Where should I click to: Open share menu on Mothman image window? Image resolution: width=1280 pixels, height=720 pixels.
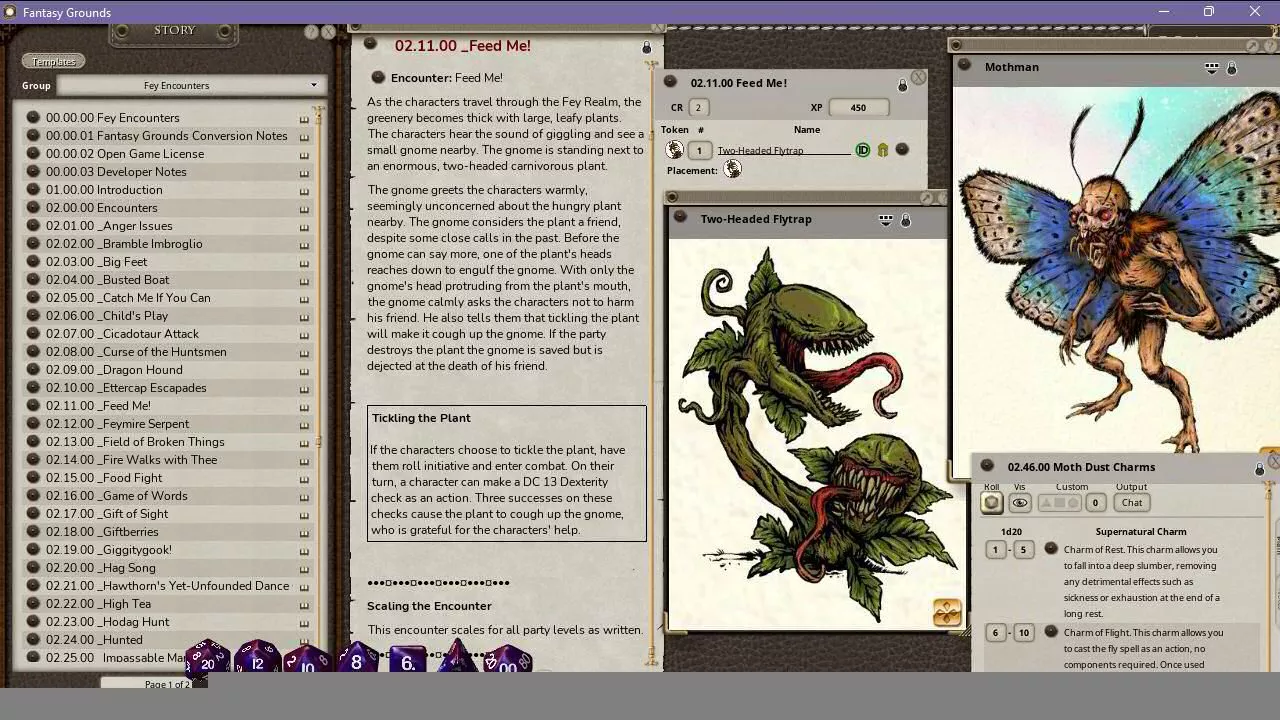pos(1211,68)
